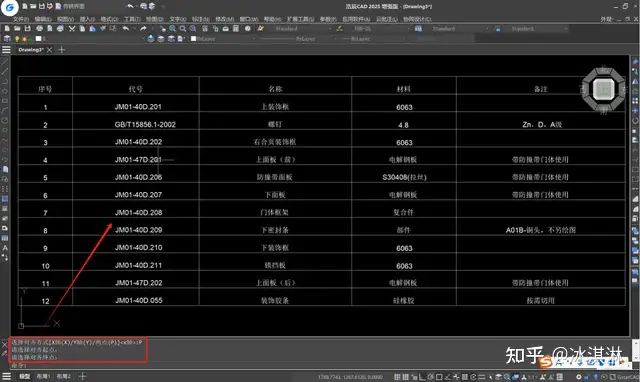Click the Zoom realtime magnifier icon

[173, 29]
